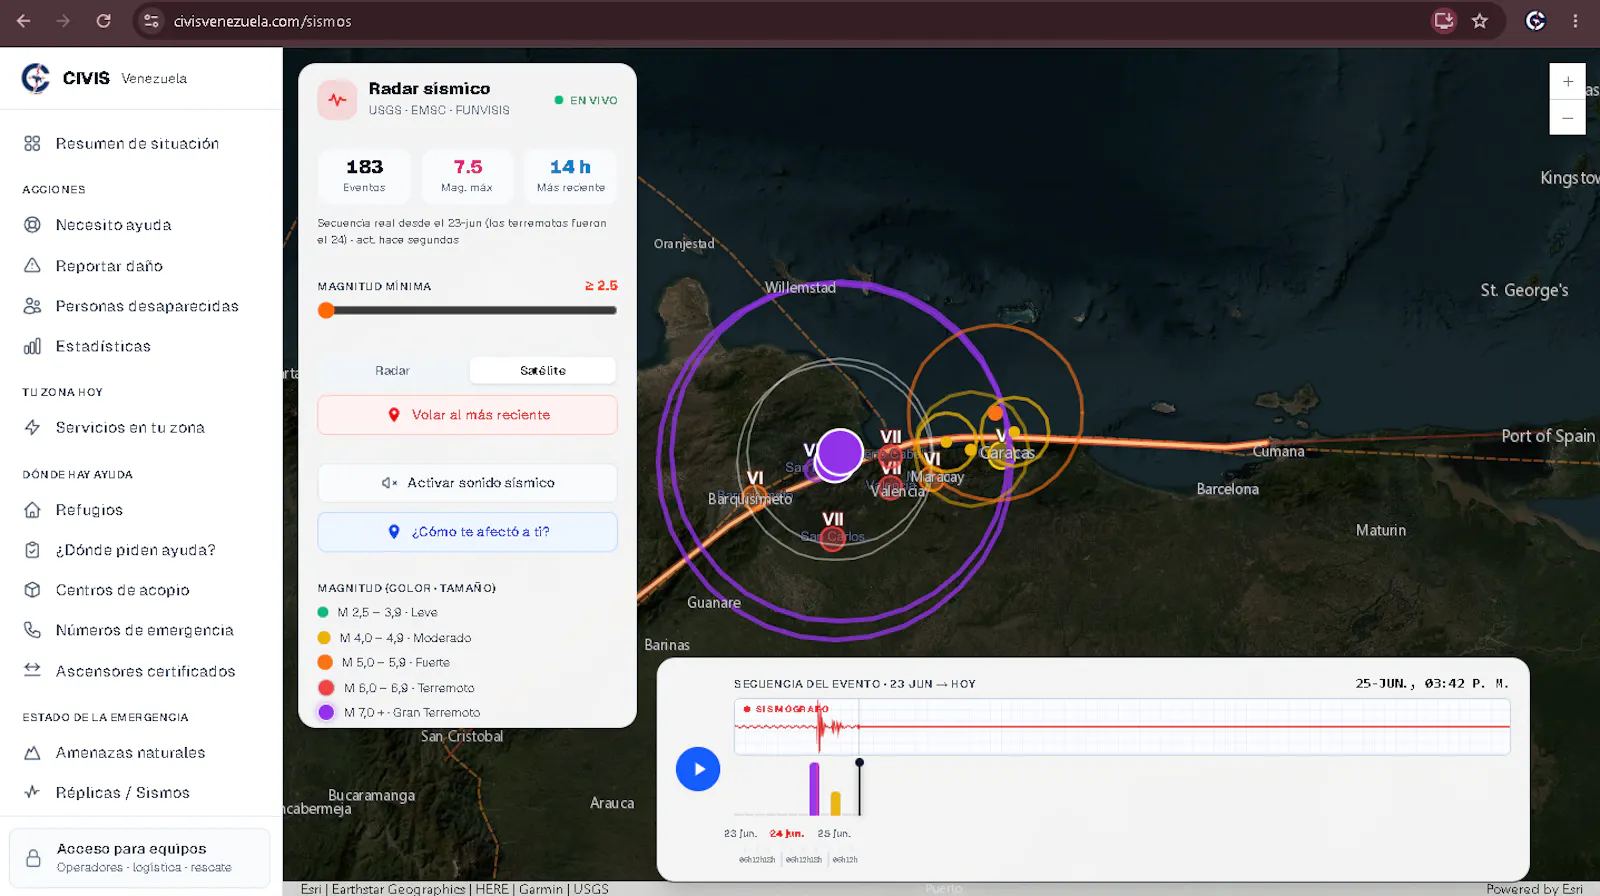This screenshot has height=896, width=1600.
Task: Play the event sequence timeline
Action: (698, 769)
